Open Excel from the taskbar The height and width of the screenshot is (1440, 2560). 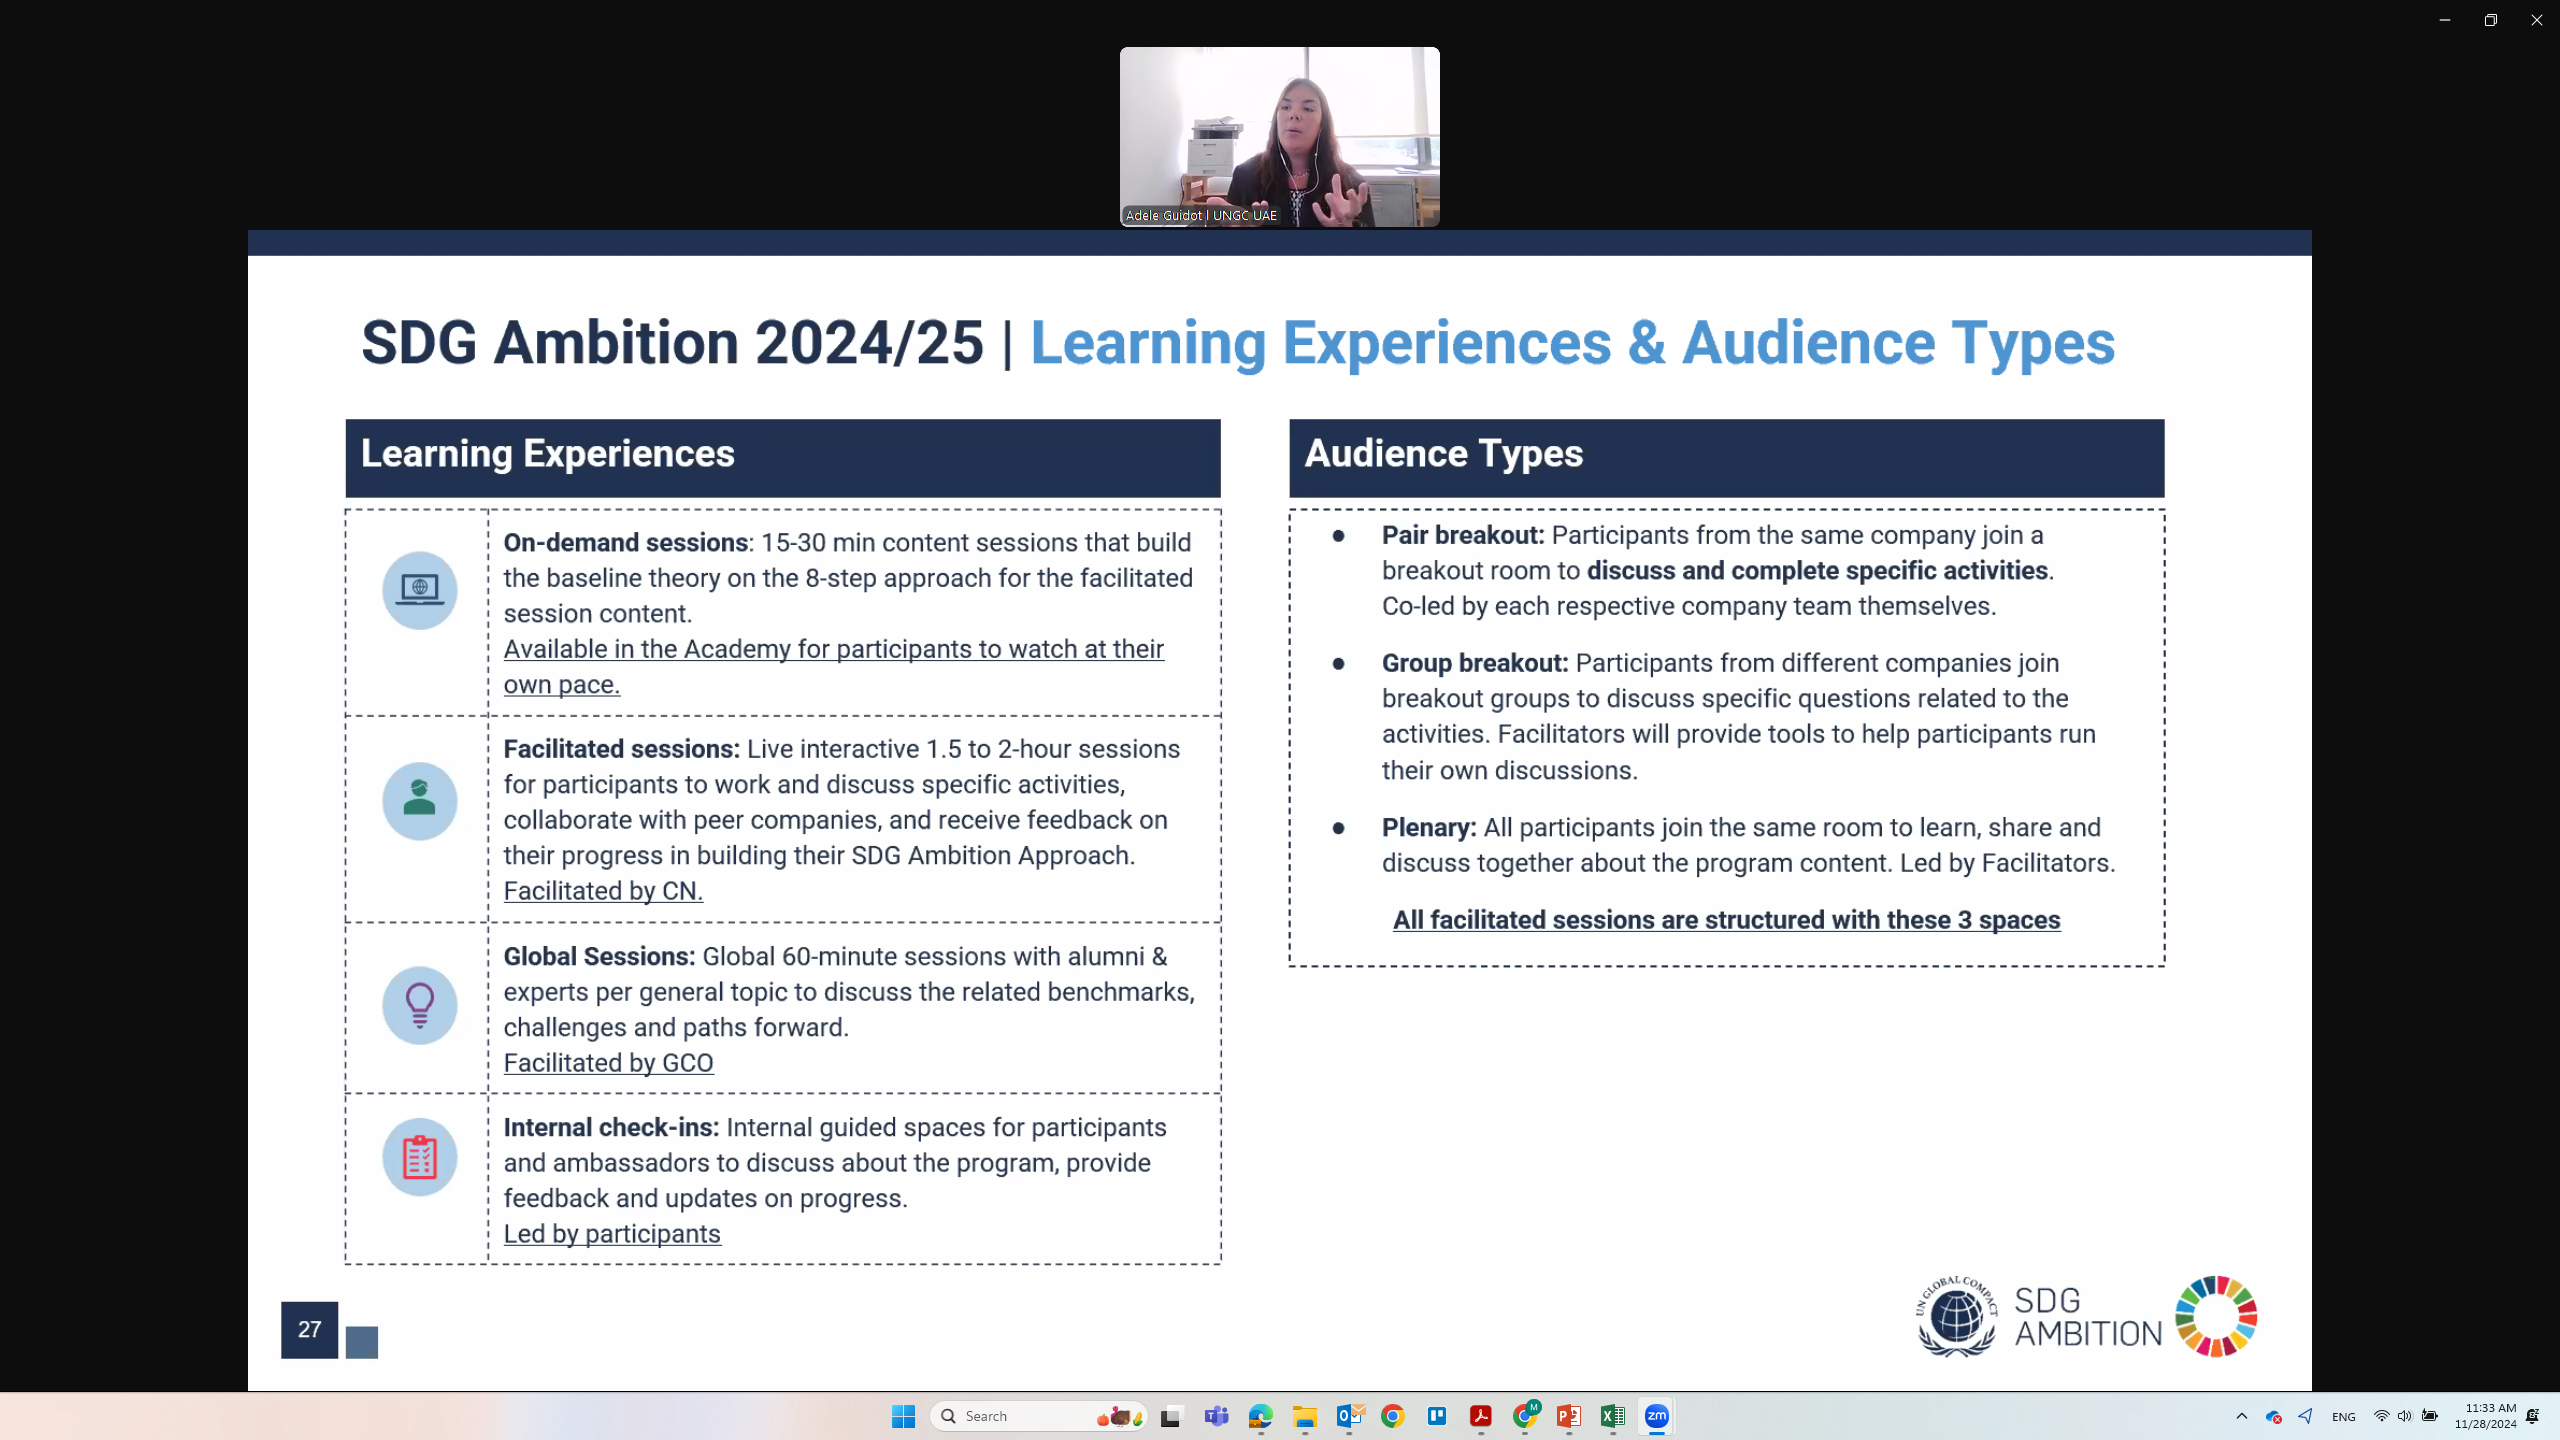coord(1612,1416)
